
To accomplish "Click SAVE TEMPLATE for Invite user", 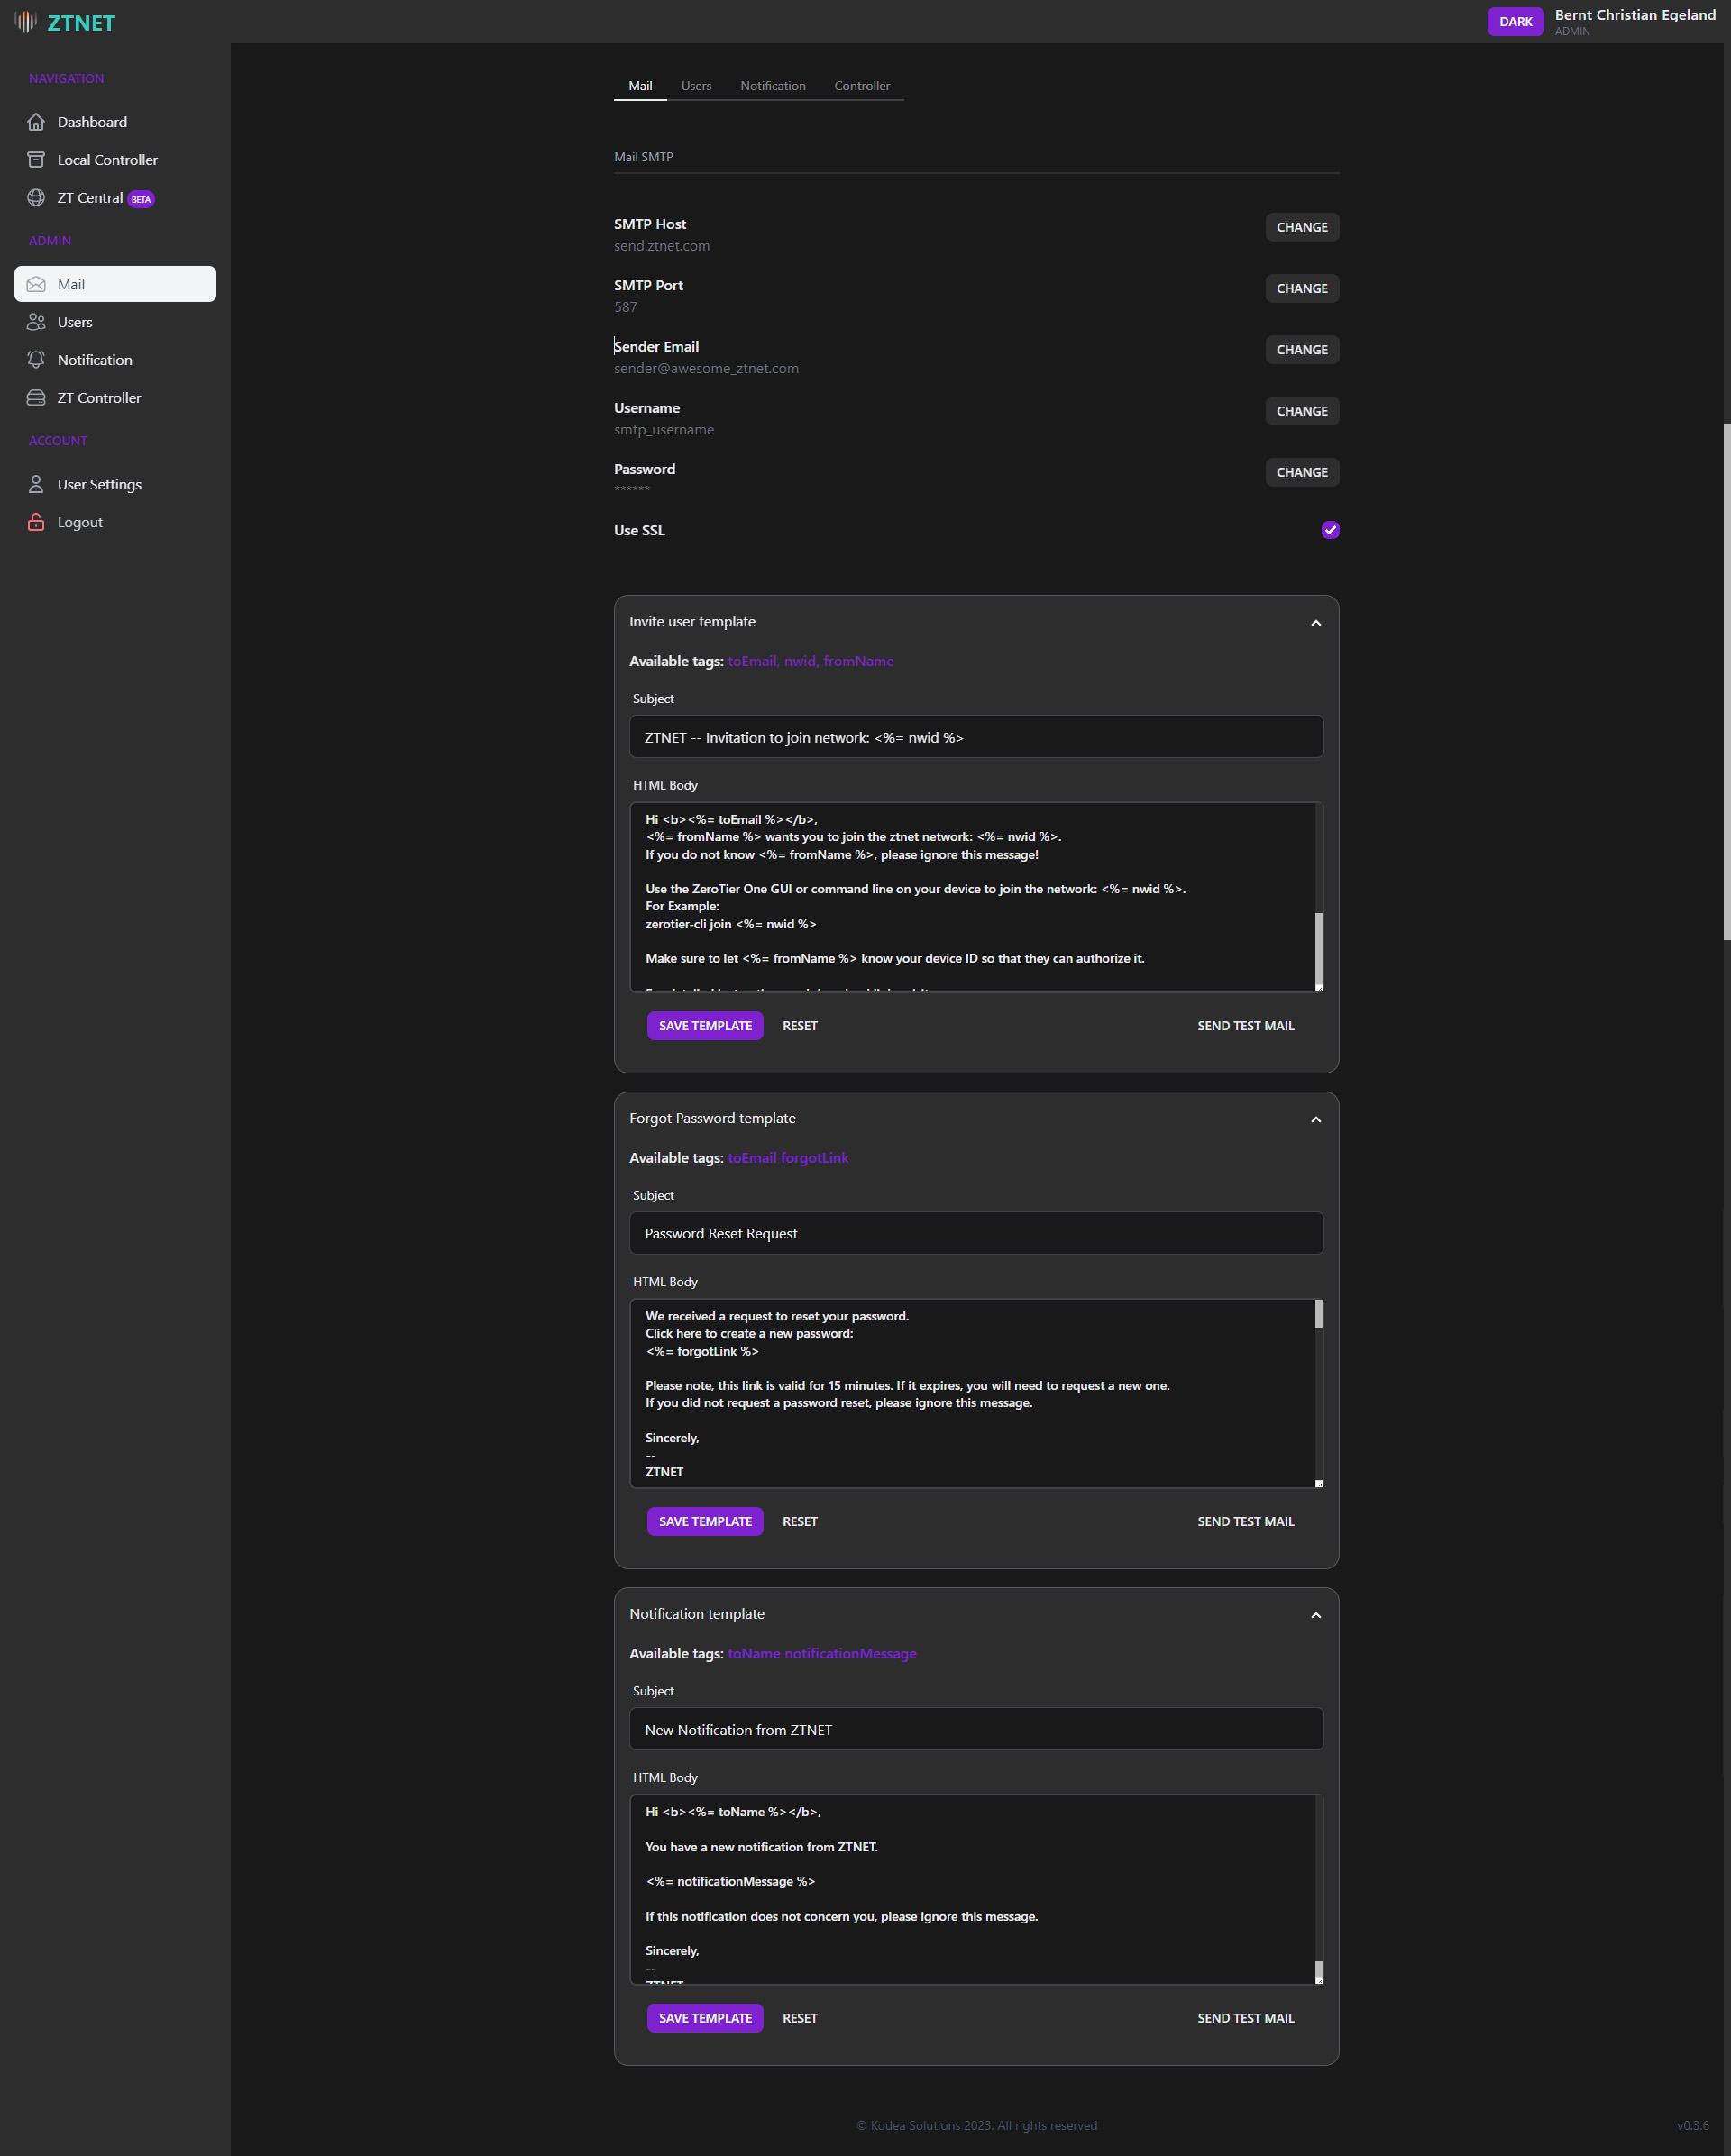I will coord(705,1024).
